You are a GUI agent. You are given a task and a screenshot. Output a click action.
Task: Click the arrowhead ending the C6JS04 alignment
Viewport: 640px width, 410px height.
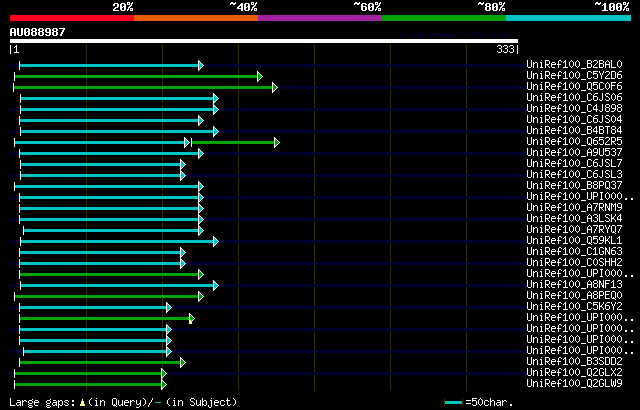(x=201, y=120)
